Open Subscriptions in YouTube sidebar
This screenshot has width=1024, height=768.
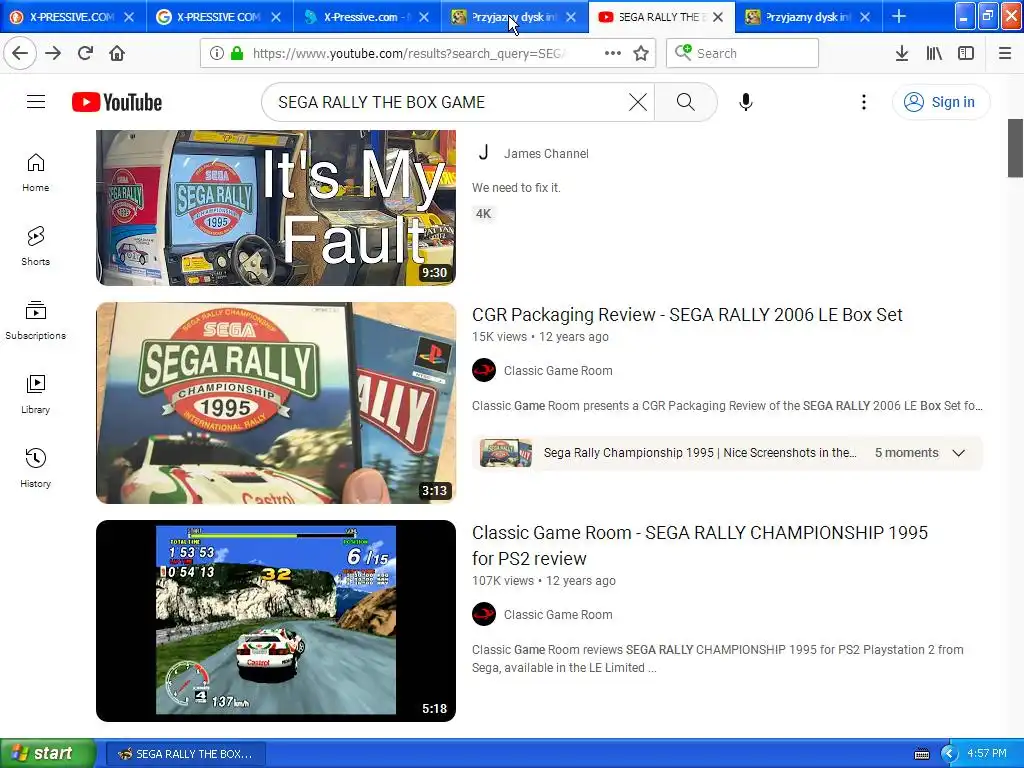coord(36,321)
